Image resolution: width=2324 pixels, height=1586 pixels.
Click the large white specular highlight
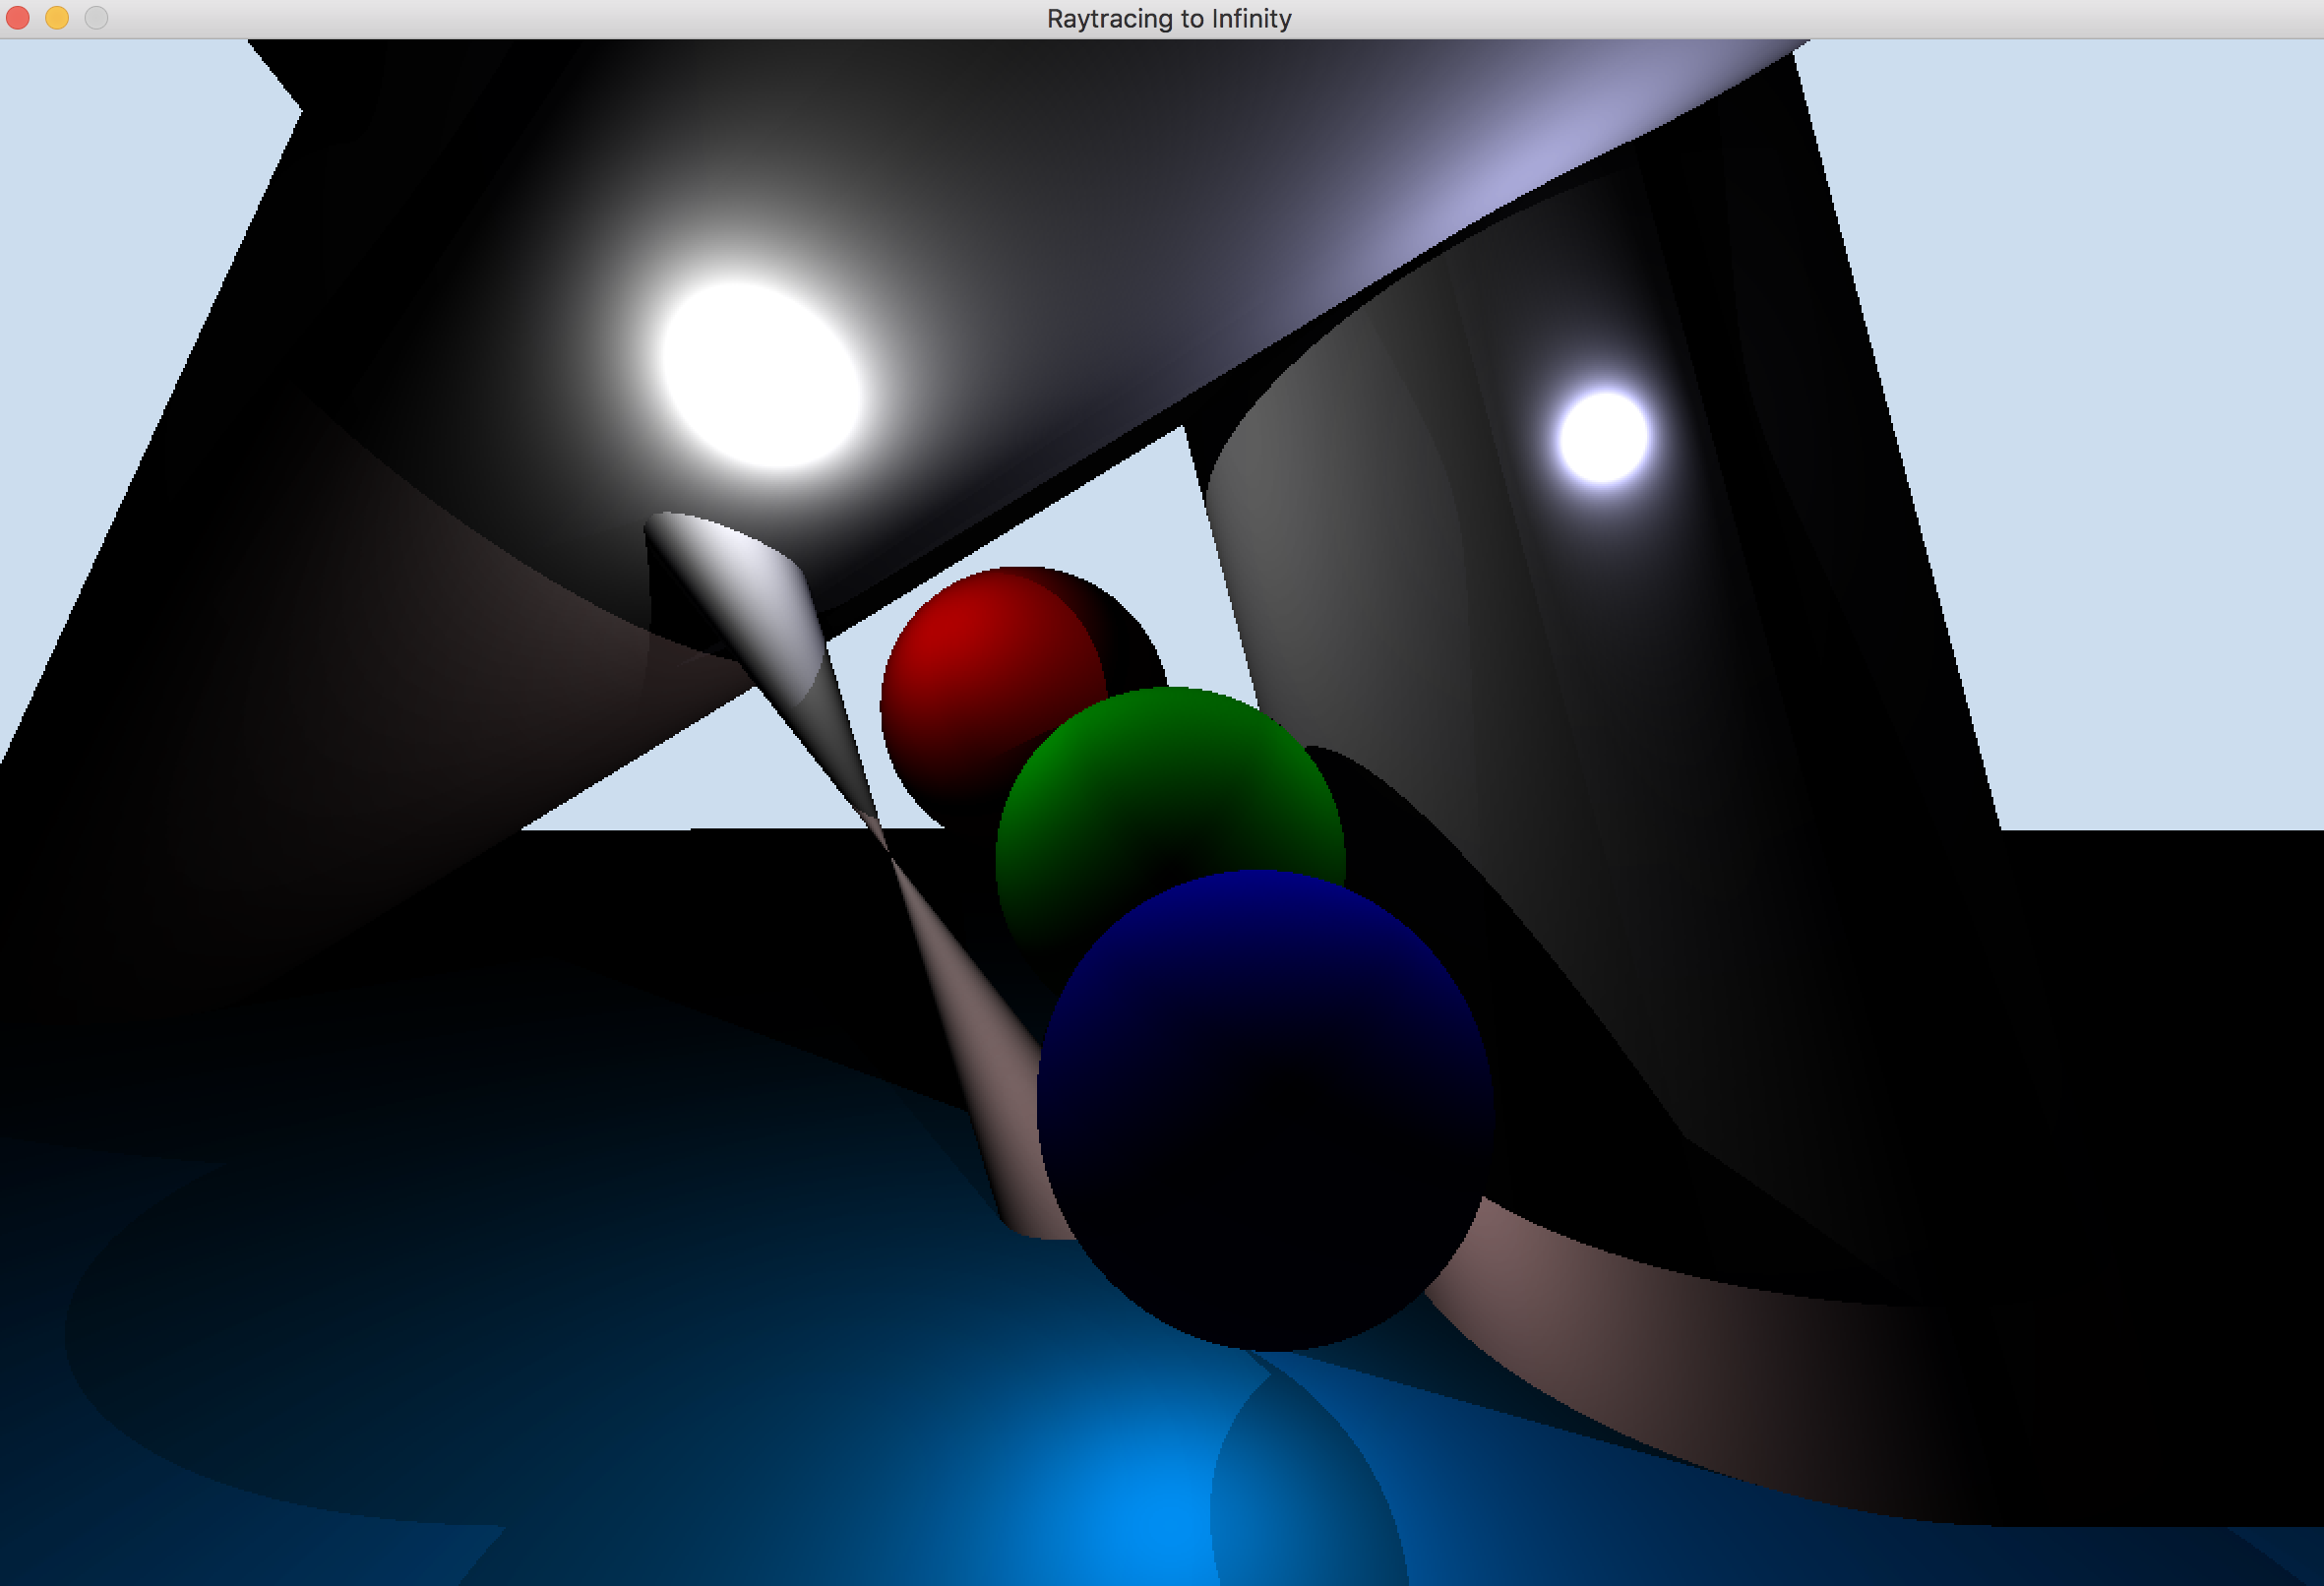point(762,376)
